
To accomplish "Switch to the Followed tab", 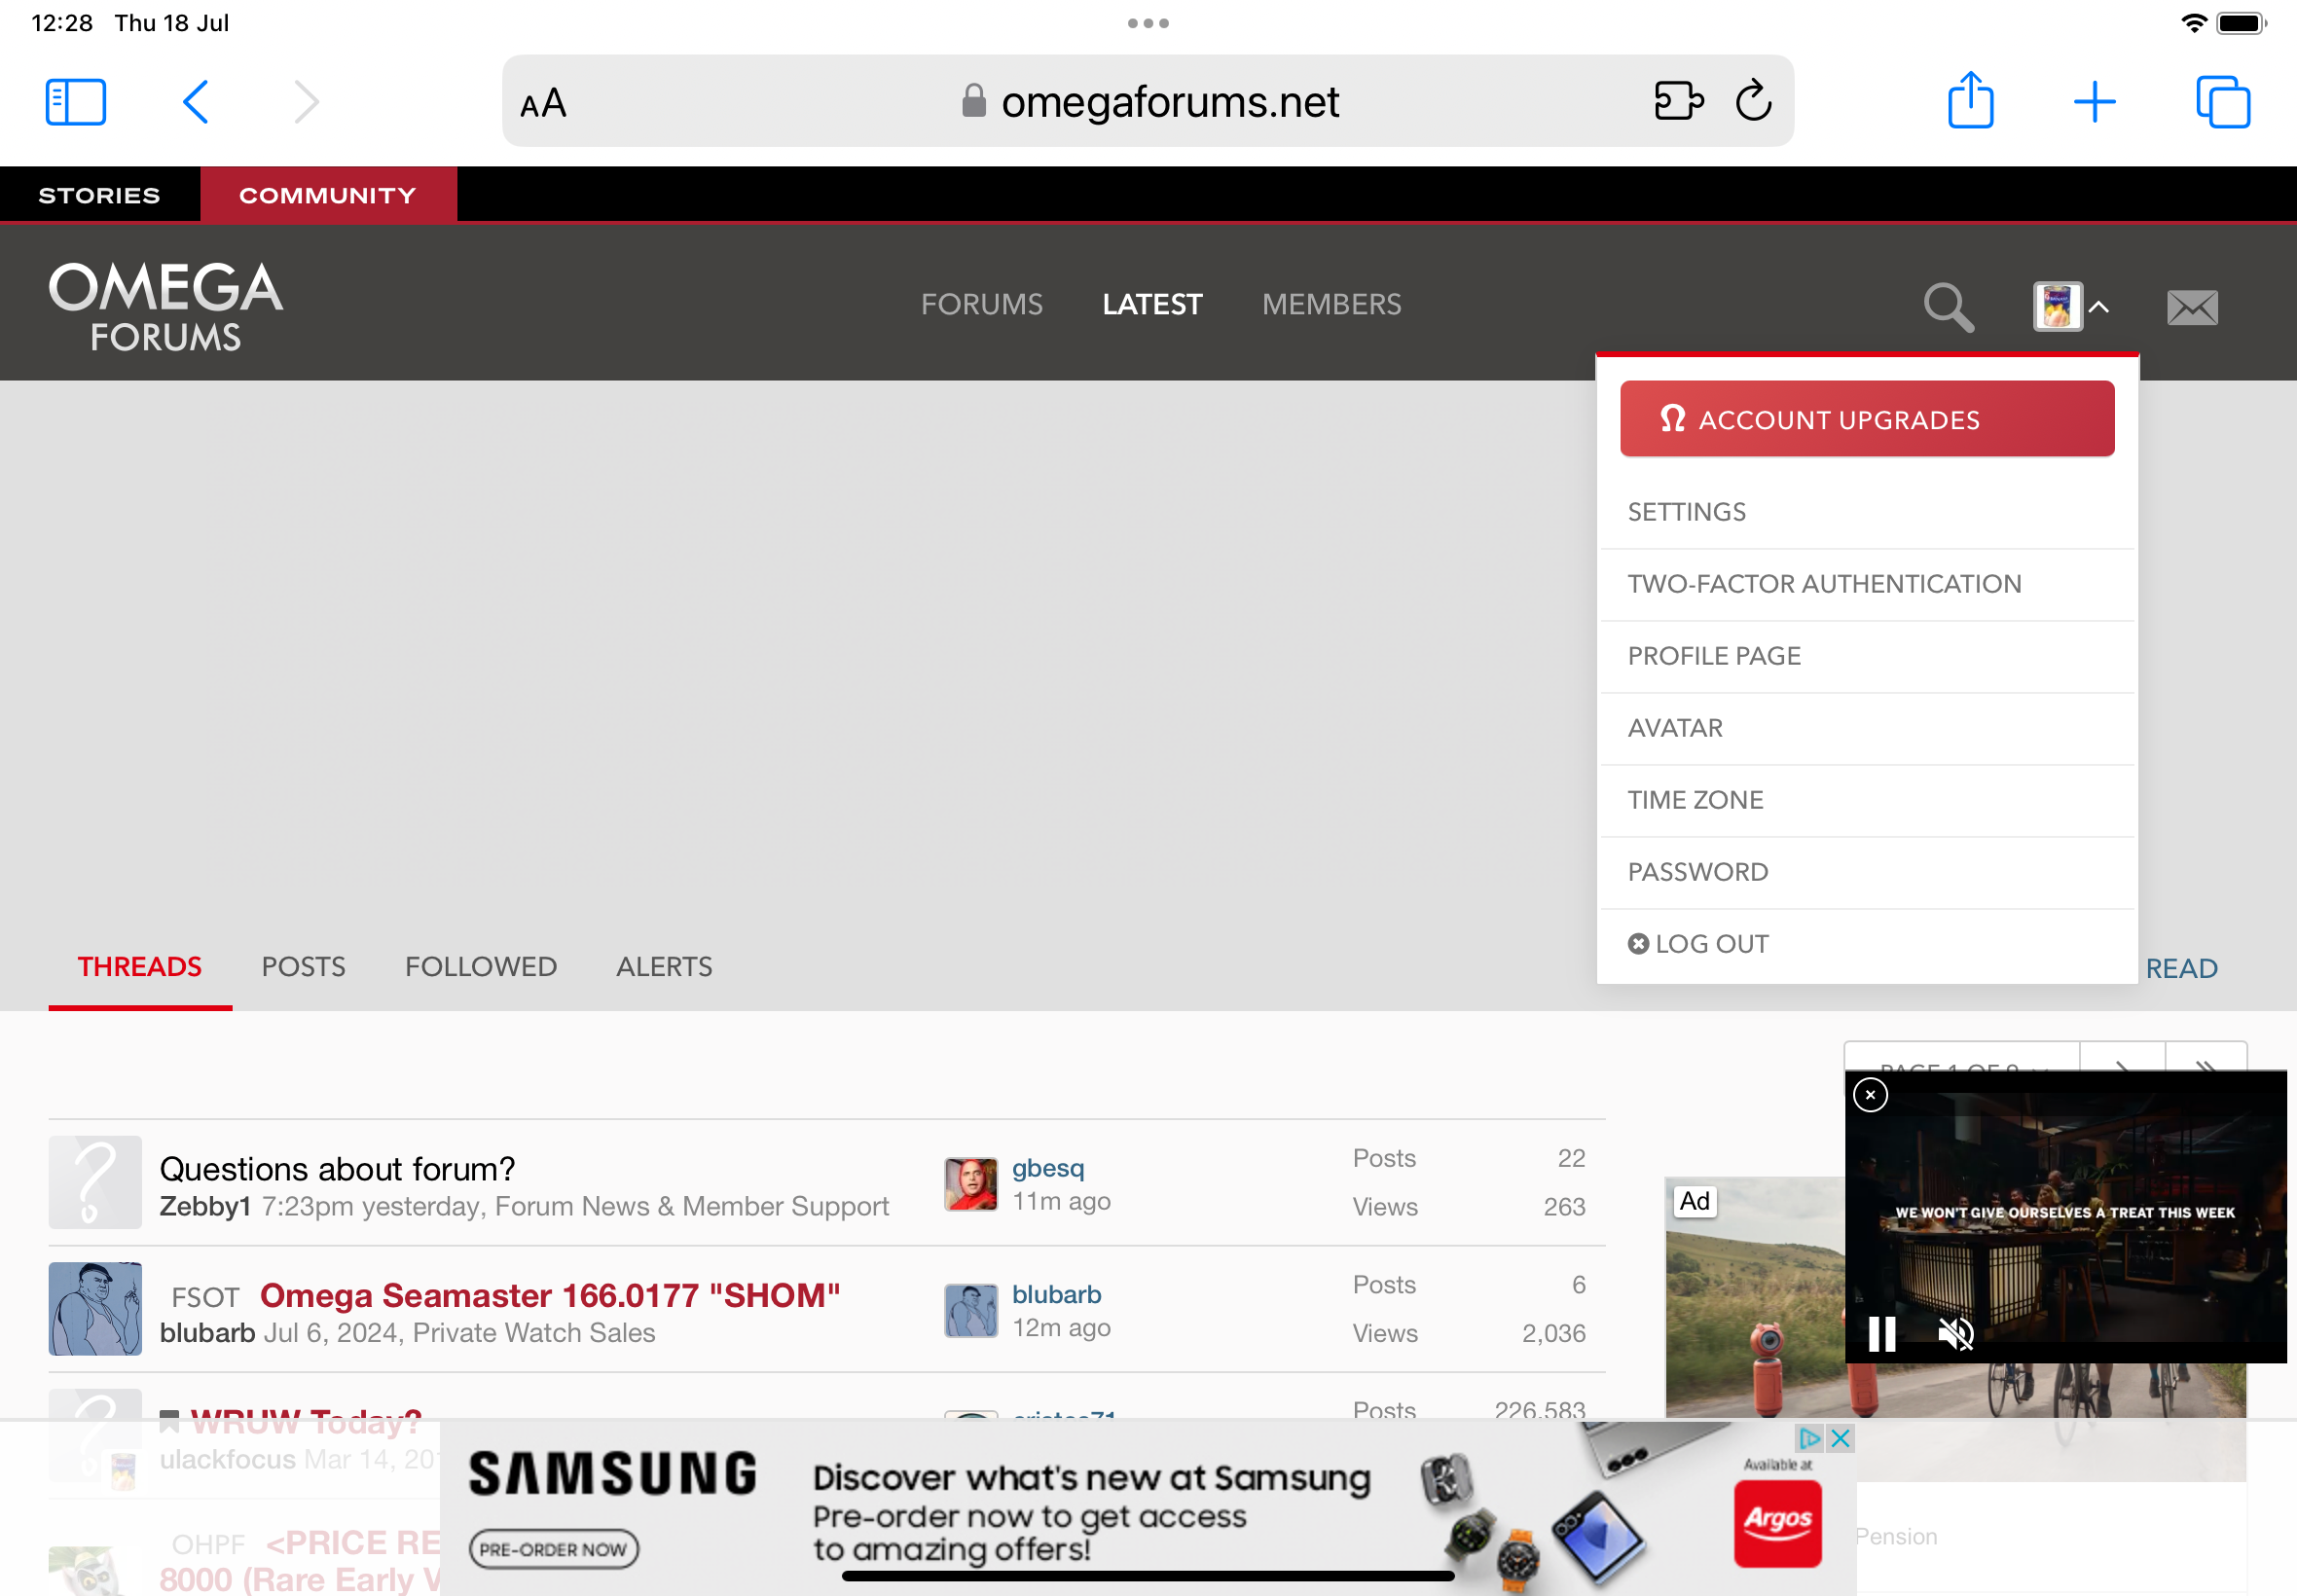I will click(x=480, y=967).
